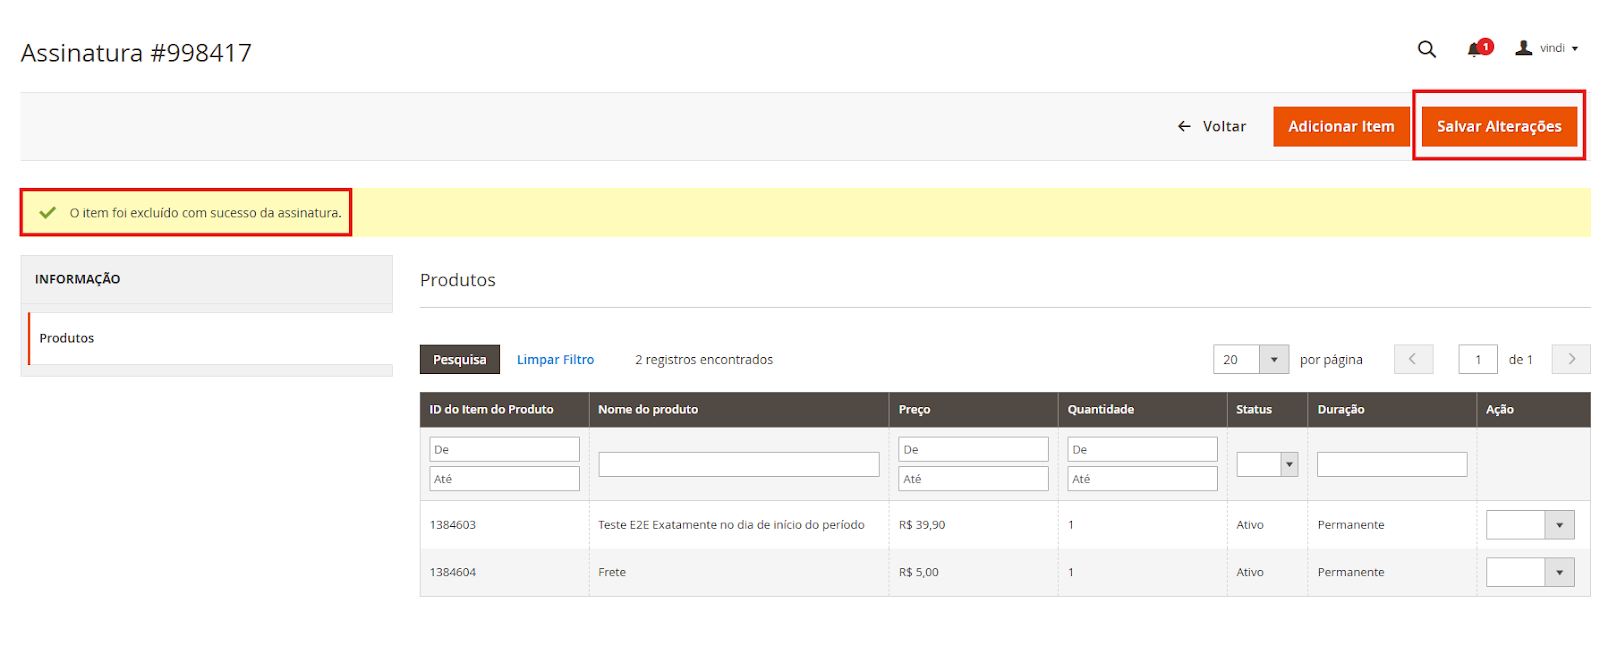Go to the next page arrow
Screen dimensions: 1600x646
tap(1570, 359)
